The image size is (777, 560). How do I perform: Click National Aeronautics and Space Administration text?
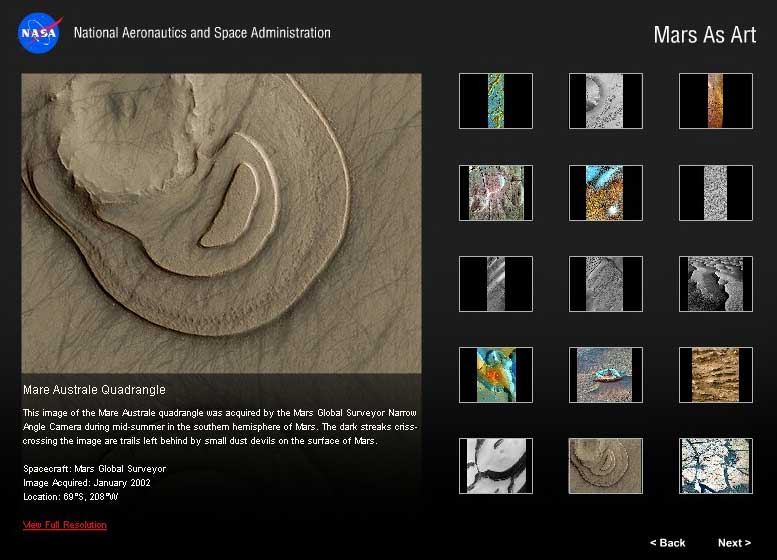(x=202, y=33)
